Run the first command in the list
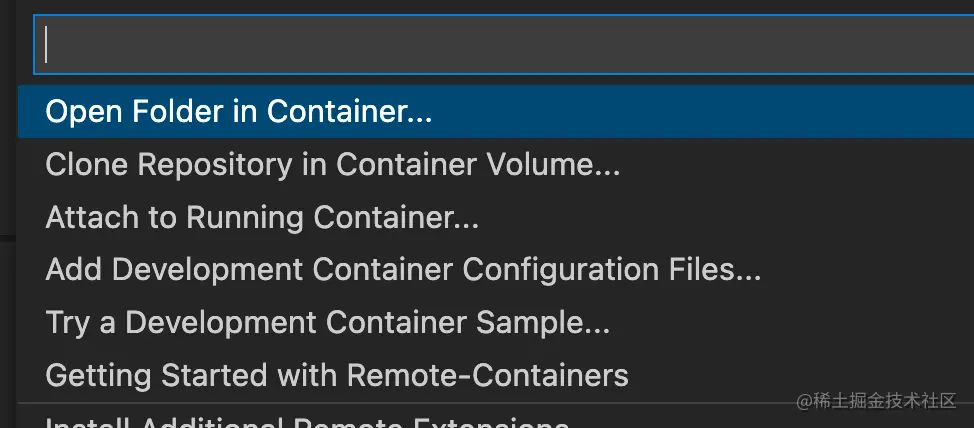Viewport: 974px width, 428px height. (239, 112)
